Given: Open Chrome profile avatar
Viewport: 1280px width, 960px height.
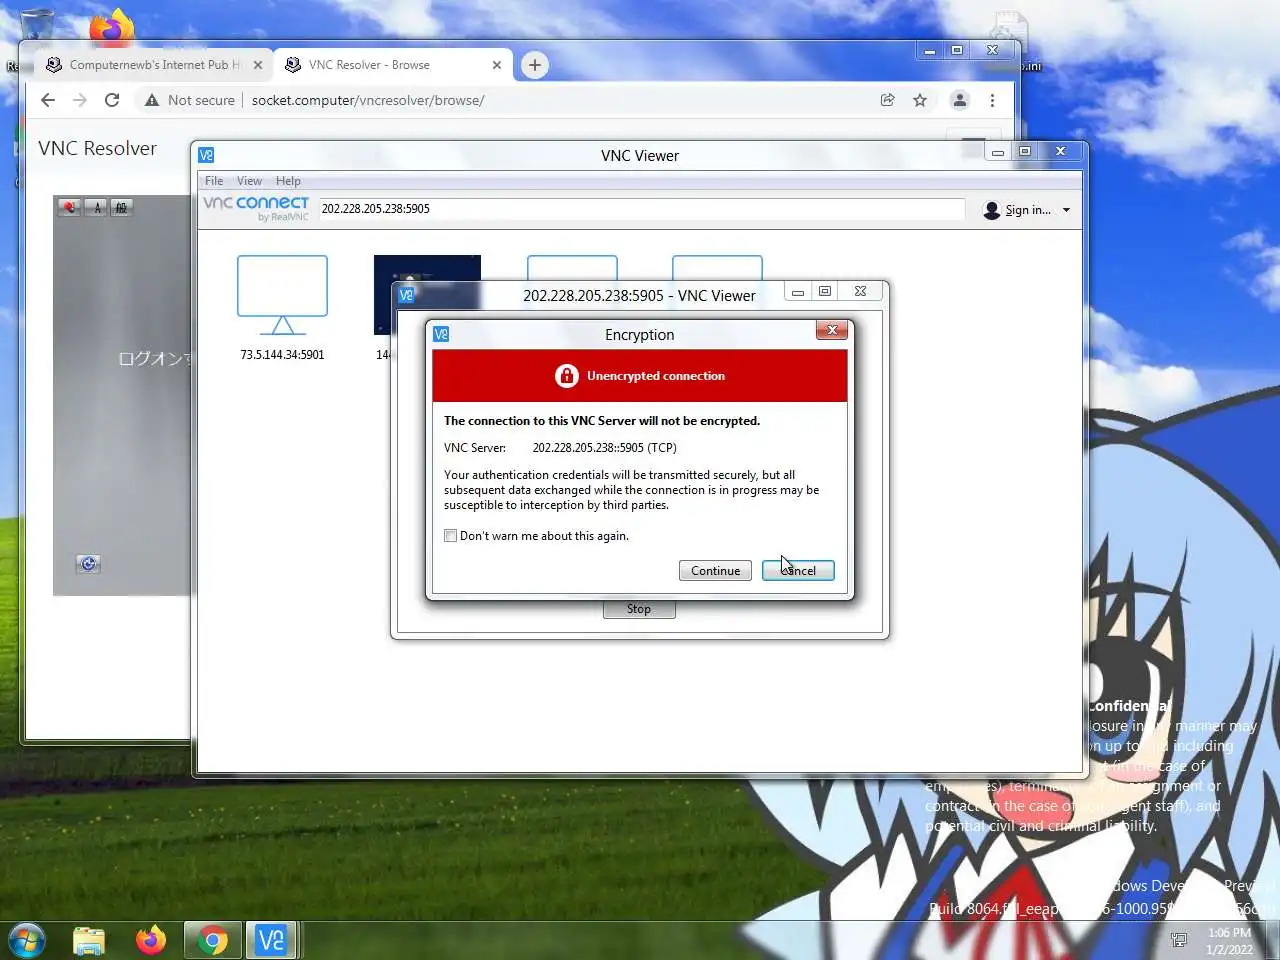Looking at the screenshot, I should (959, 100).
